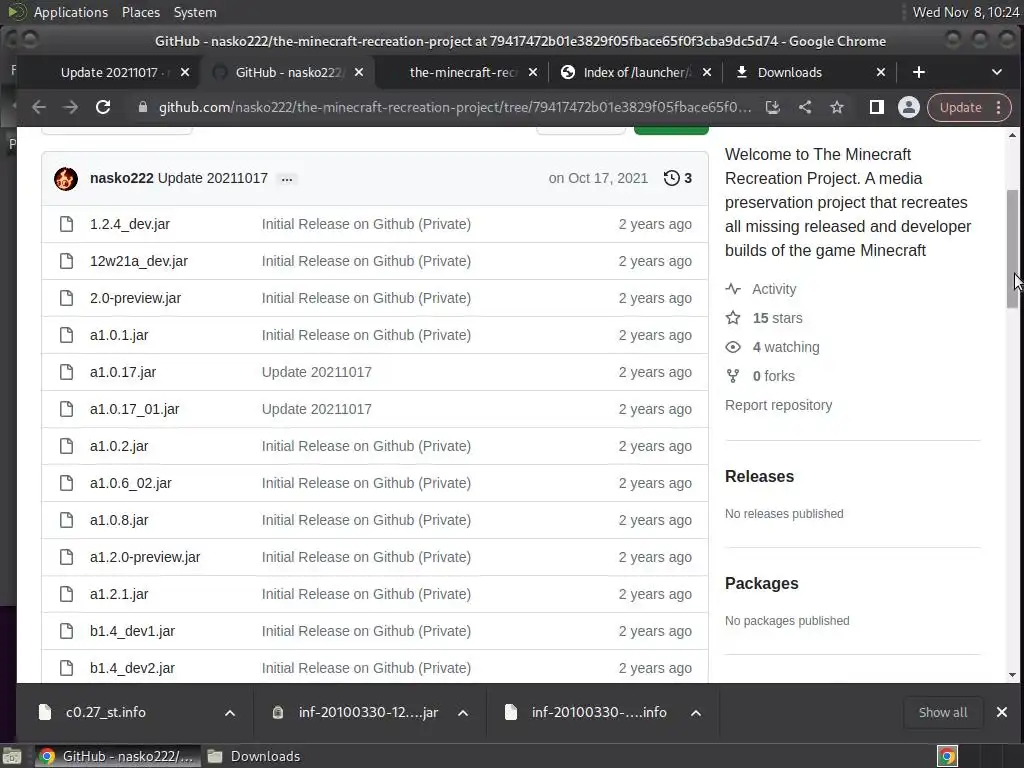The width and height of the screenshot is (1024, 768).
Task: Click the page vertical scrollbar thumb
Action: (1012, 249)
